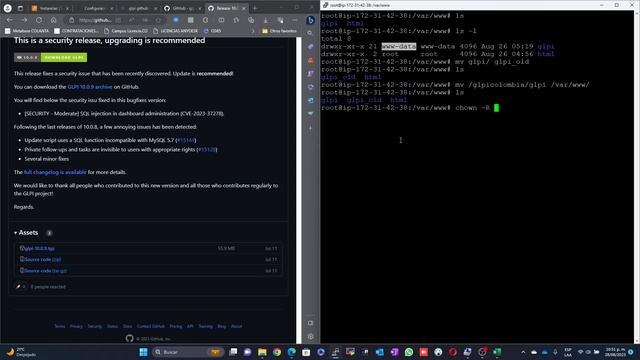Open Metabase COLANTA bookmark
Image resolution: width=640 pixels, height=360 pixels.
coord(27,31)
